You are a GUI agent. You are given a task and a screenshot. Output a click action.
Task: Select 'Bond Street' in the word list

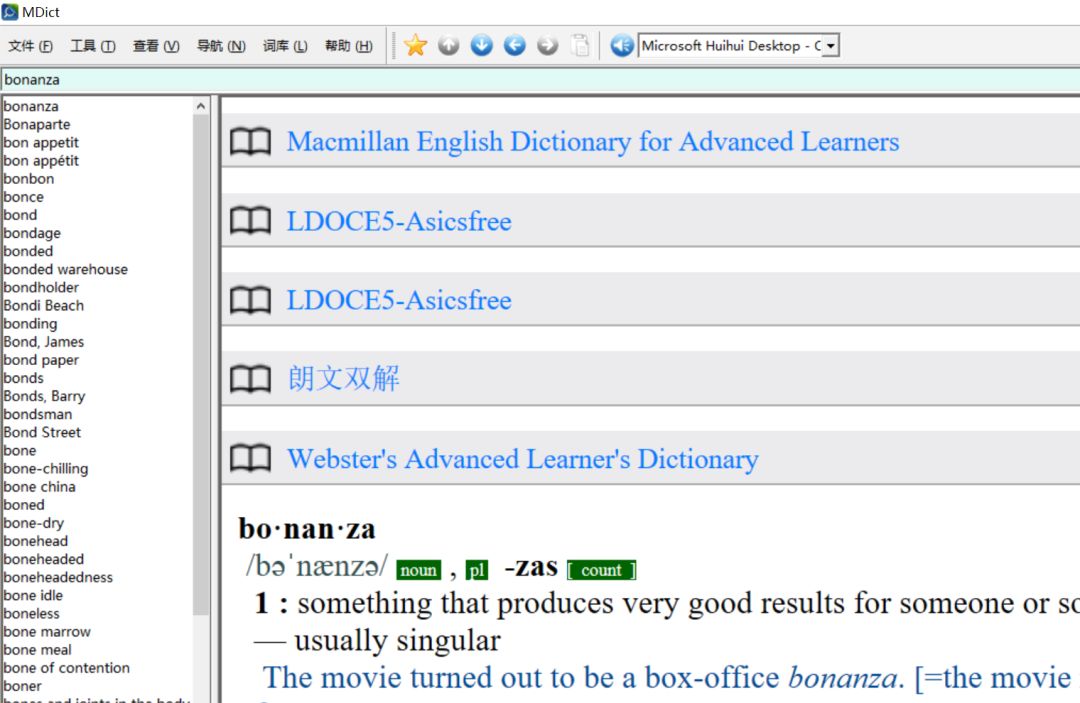[42, 432]
